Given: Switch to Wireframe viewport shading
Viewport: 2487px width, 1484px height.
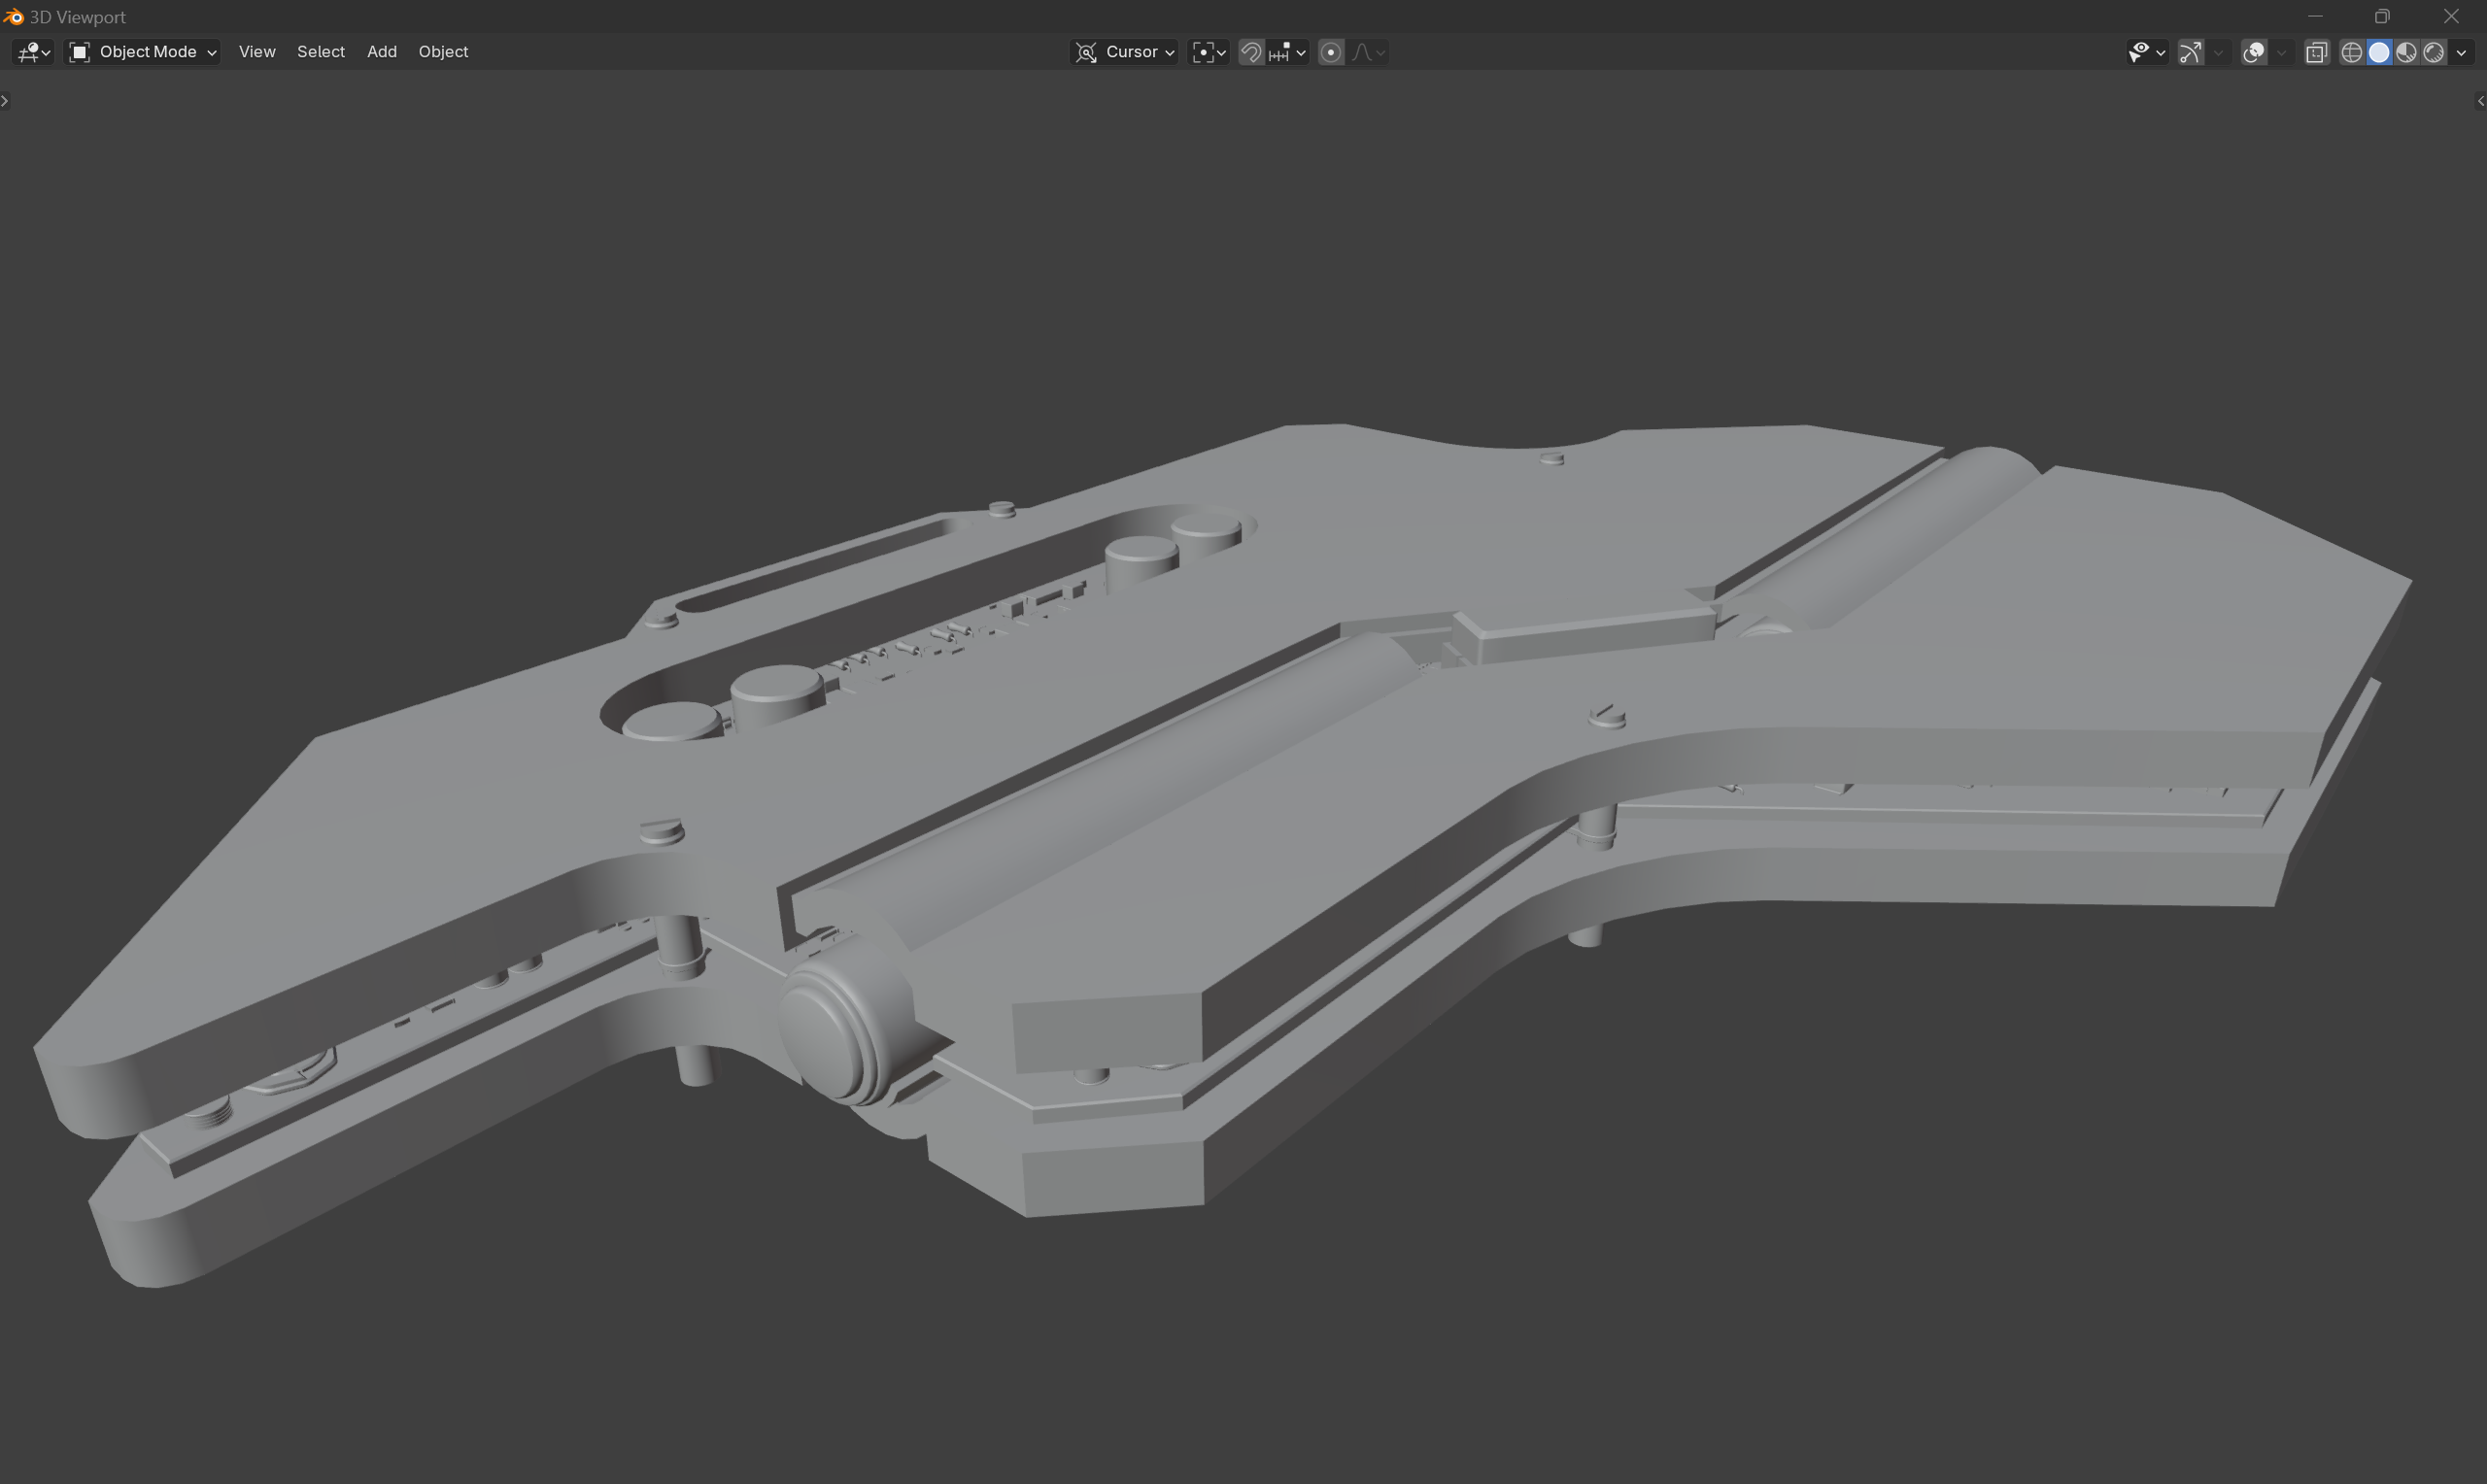Looking at the screenshot, I should [x=2352, y=52].
